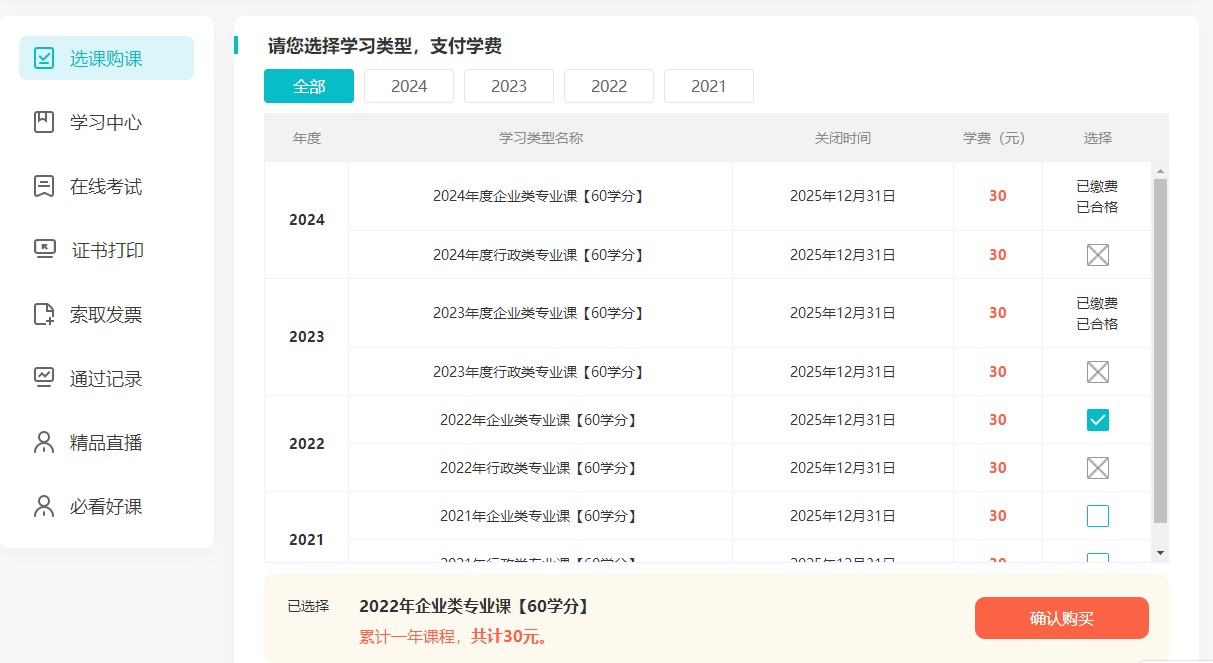
Task: Click the 确认购买 purchase button
Action: pyautogui.click(x=1061, y=618)
